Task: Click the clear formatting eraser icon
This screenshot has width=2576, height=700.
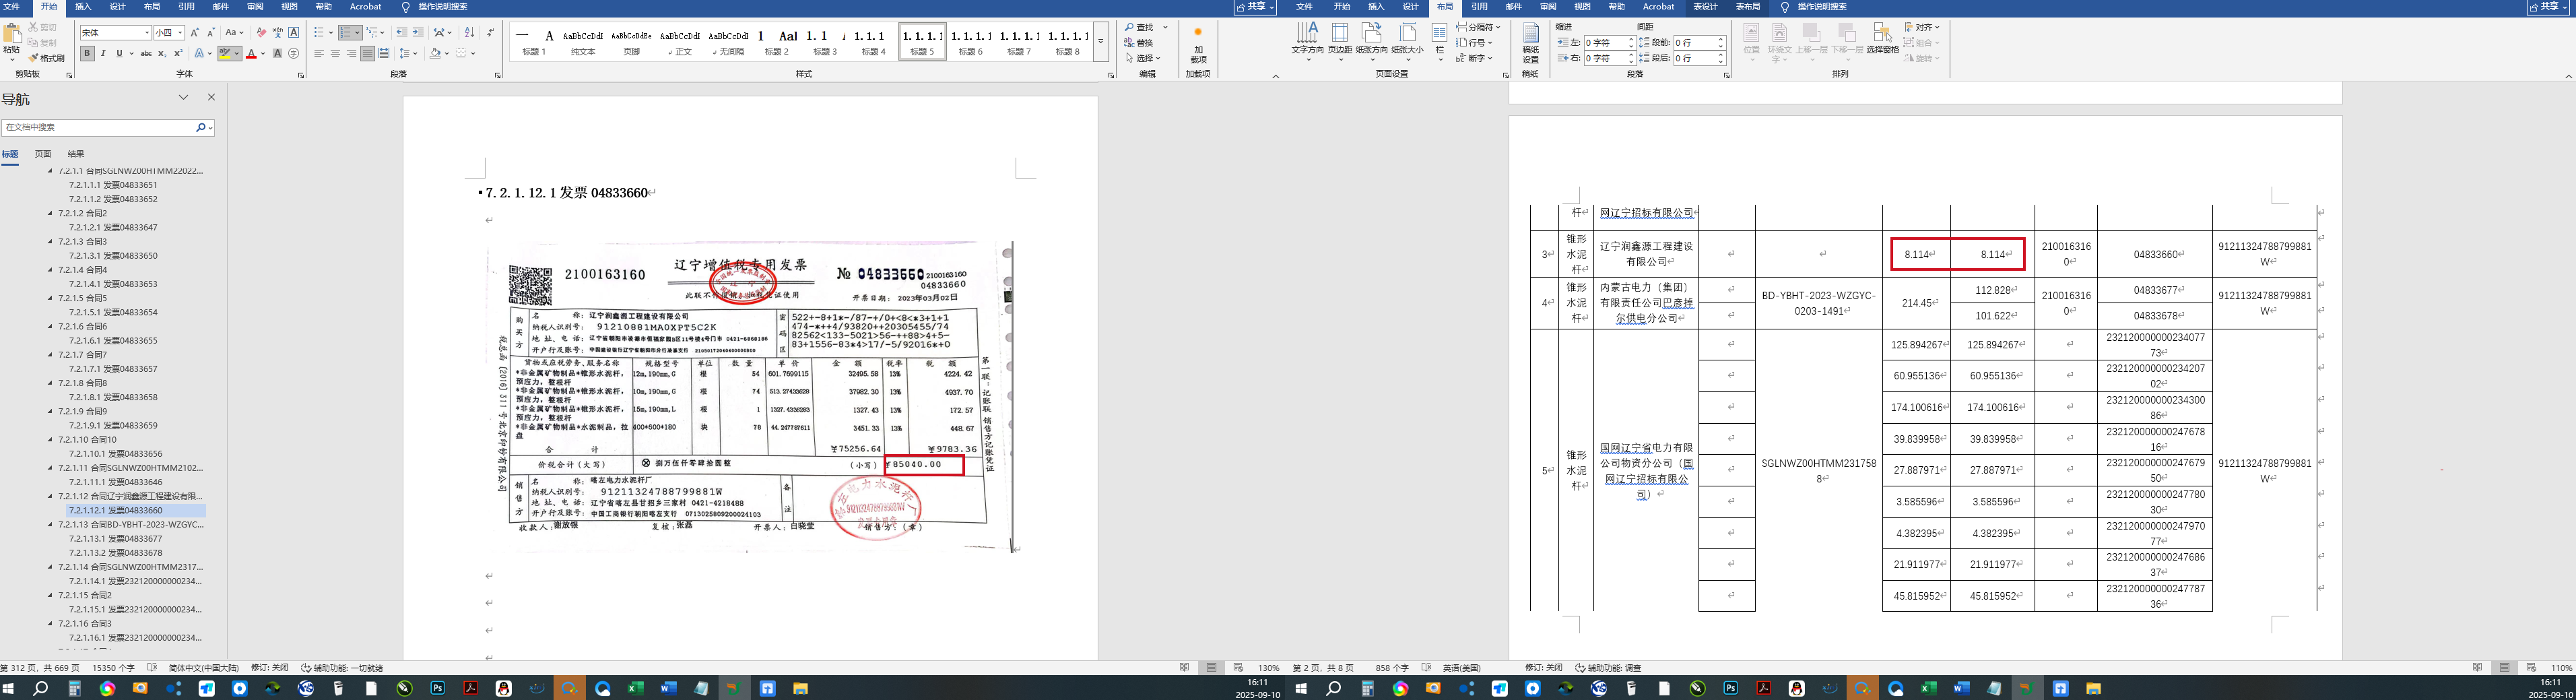Action: tap(261, 33)
